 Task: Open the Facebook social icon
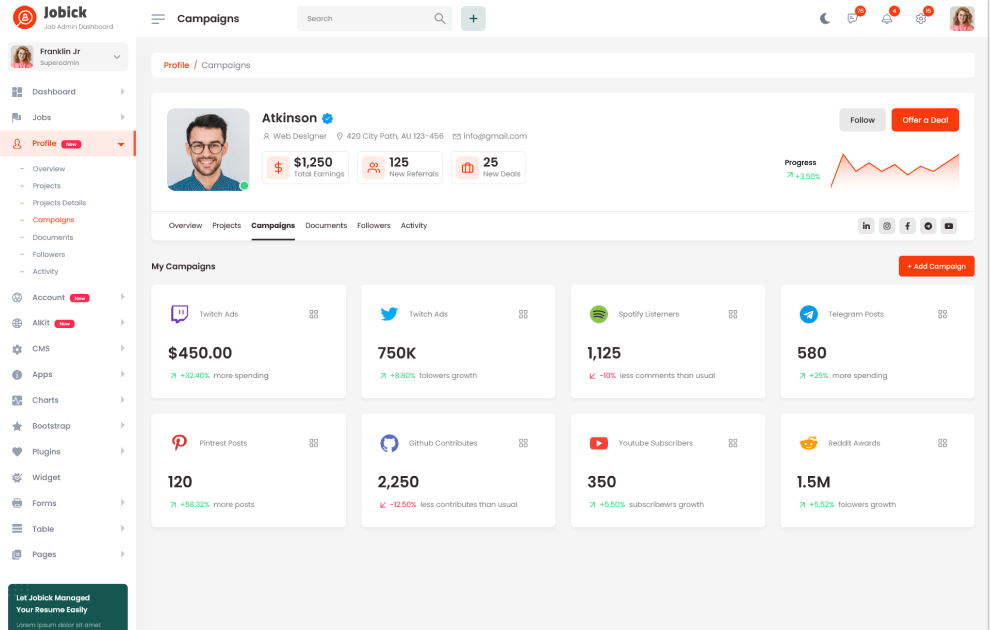click(x=907, y=226)
